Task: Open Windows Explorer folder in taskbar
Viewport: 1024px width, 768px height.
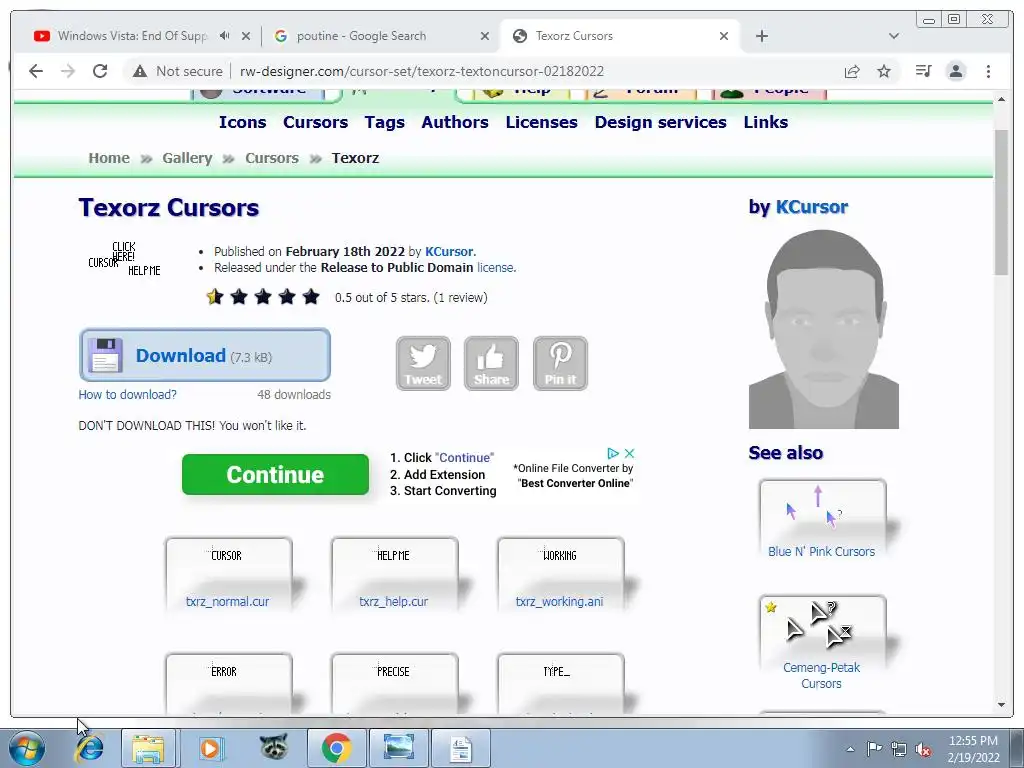Action: pos(148,748)
